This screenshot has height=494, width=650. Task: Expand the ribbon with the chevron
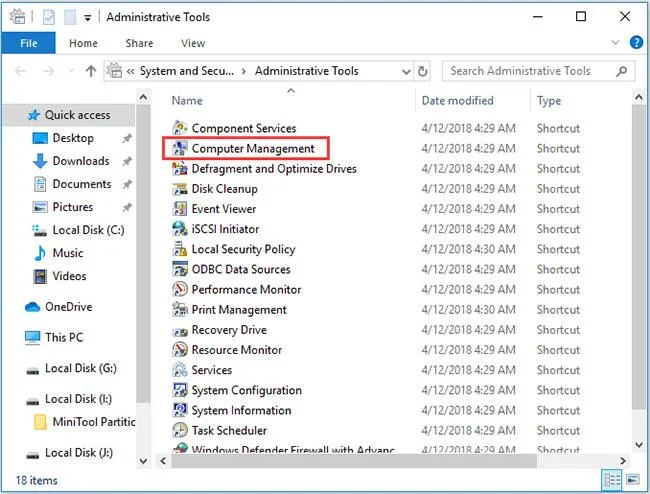[x=615, y=42]
